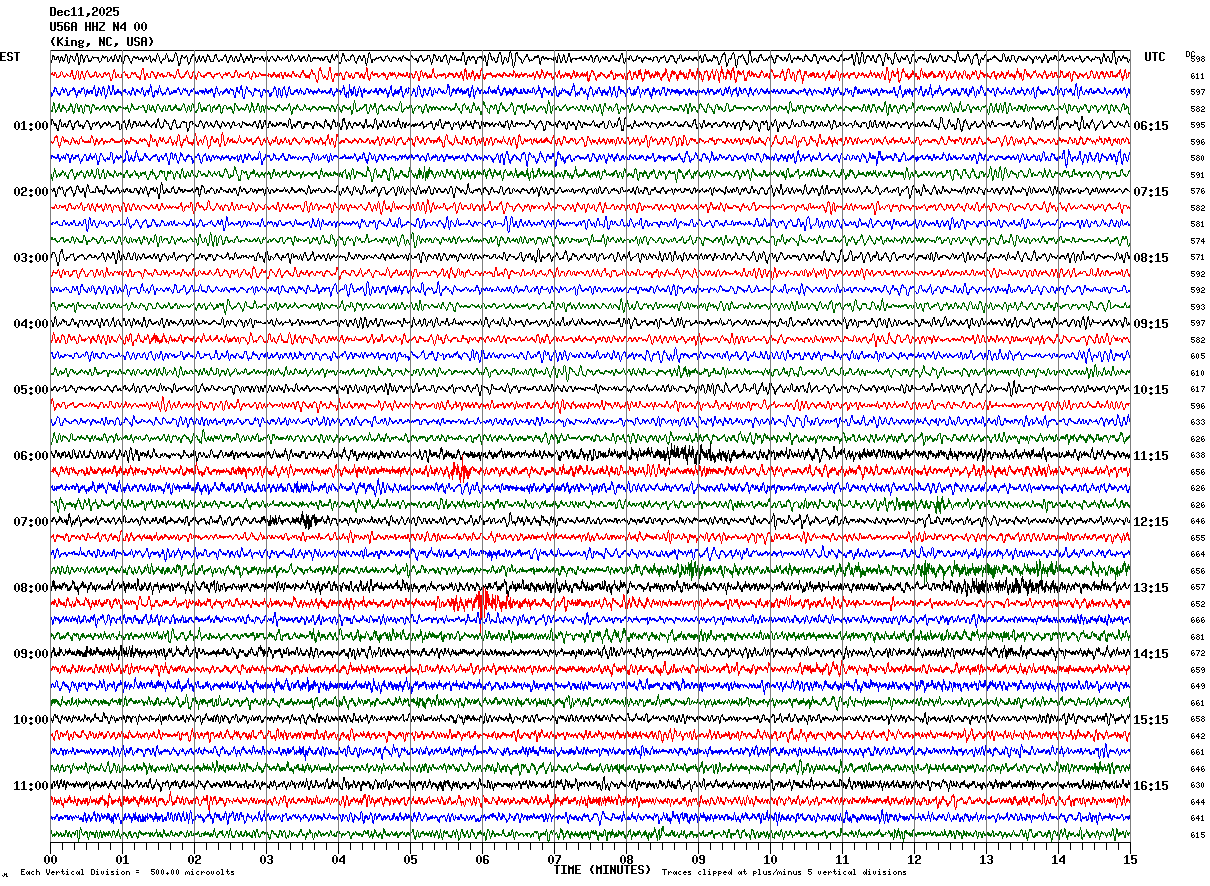Click DC offset value 657
The height and width of the screenshot is (886, 1210).
pyautogui.click(x=1197, y=588)
